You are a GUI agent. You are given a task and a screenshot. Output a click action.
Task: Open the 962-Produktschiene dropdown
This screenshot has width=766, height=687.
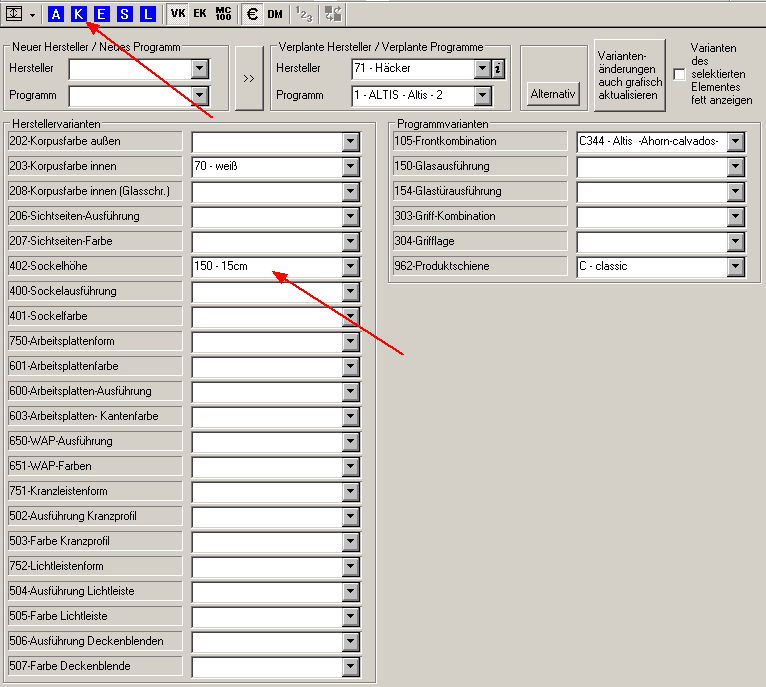[x=736, y=266]
